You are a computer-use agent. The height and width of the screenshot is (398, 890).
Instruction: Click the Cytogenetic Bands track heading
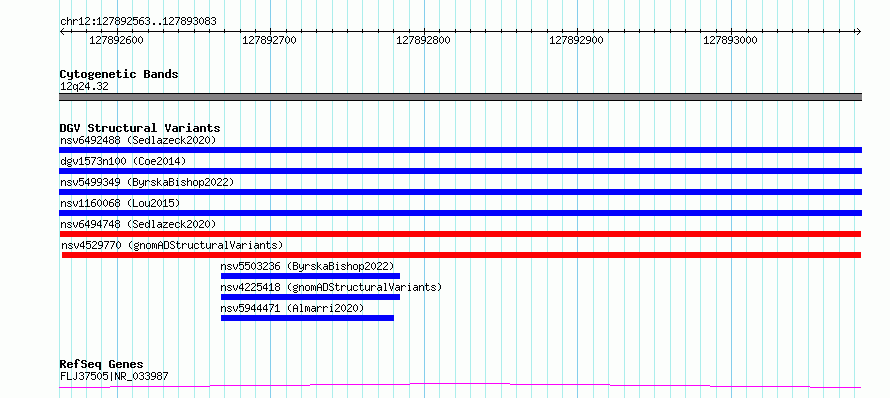coord(119,74)
